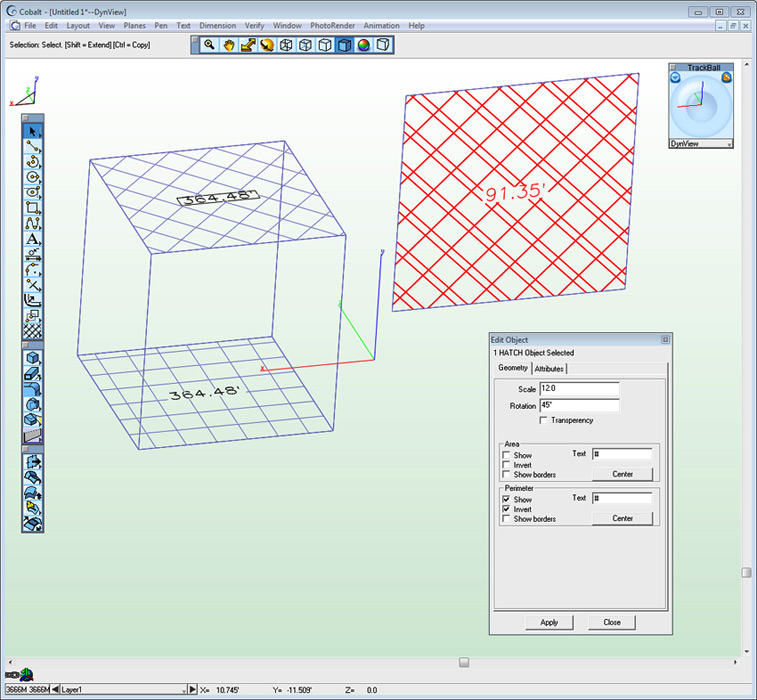Pick the Text tool
The height and width of the screenshot is (700, 757).
33,238
